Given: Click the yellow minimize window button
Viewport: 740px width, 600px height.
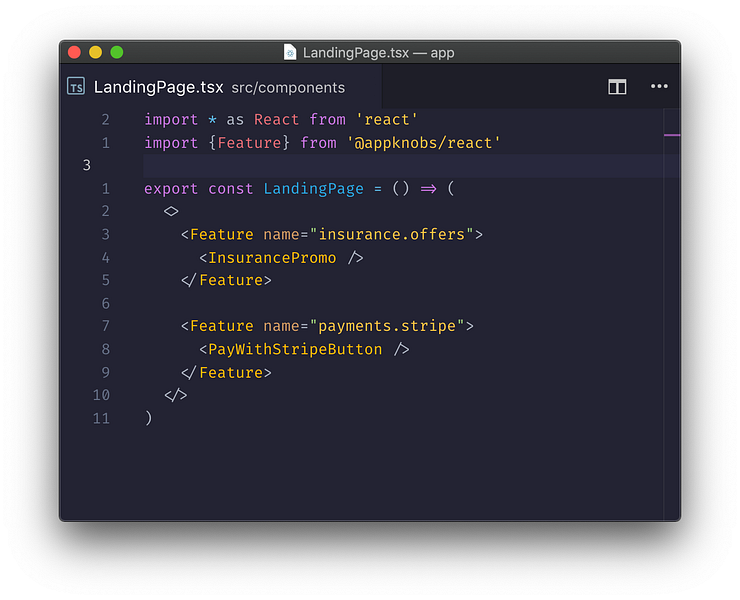Looking at the screenshot, I should click(96, 52).
